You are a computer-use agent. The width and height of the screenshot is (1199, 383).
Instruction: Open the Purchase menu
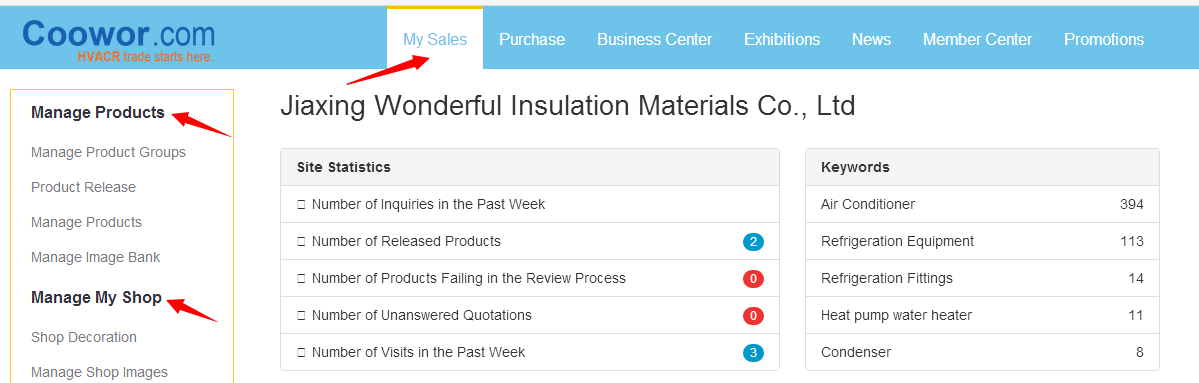(x=532, y=39)
